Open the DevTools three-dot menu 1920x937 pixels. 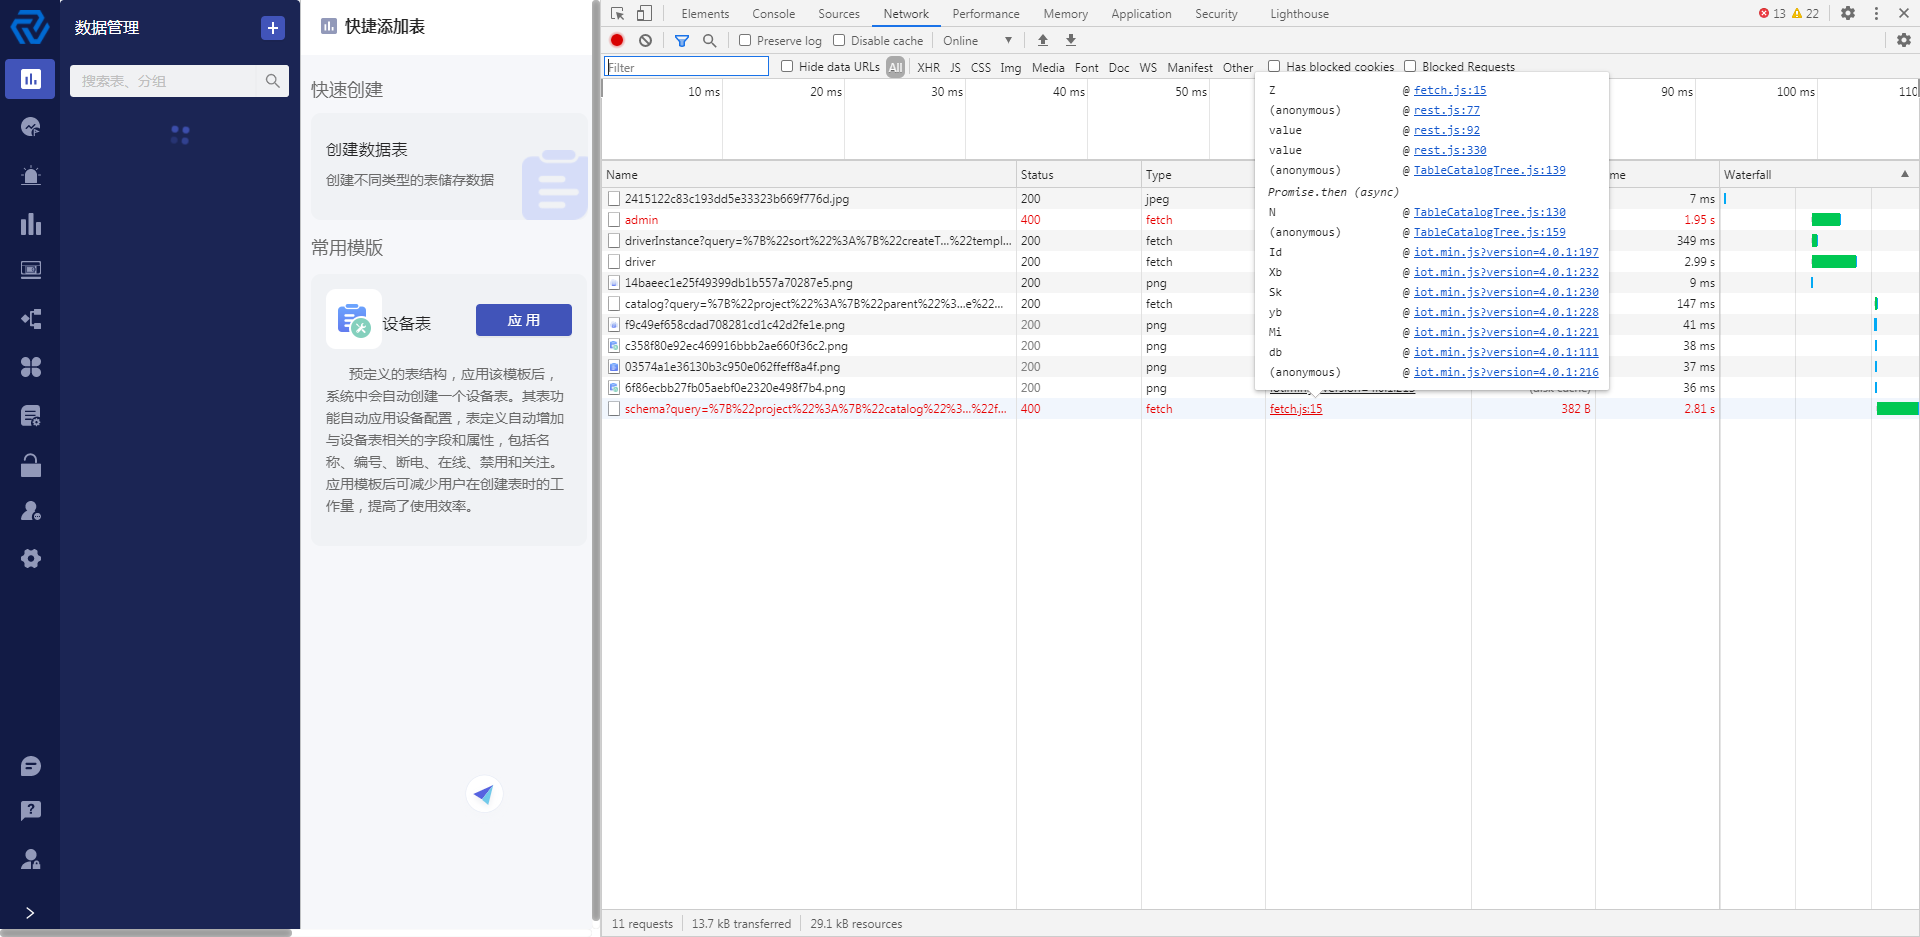click(x=1876, y=13)
